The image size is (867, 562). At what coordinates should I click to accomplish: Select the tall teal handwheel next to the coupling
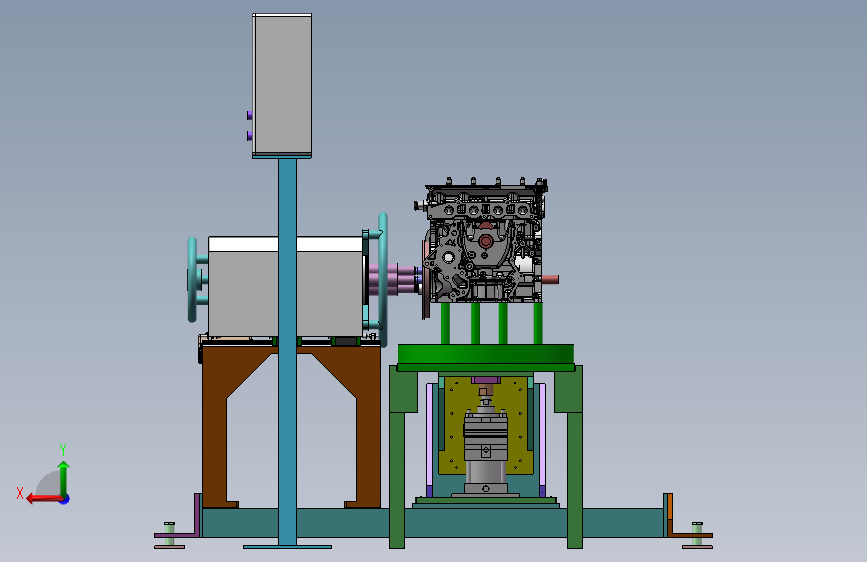(x=382, y=278)
